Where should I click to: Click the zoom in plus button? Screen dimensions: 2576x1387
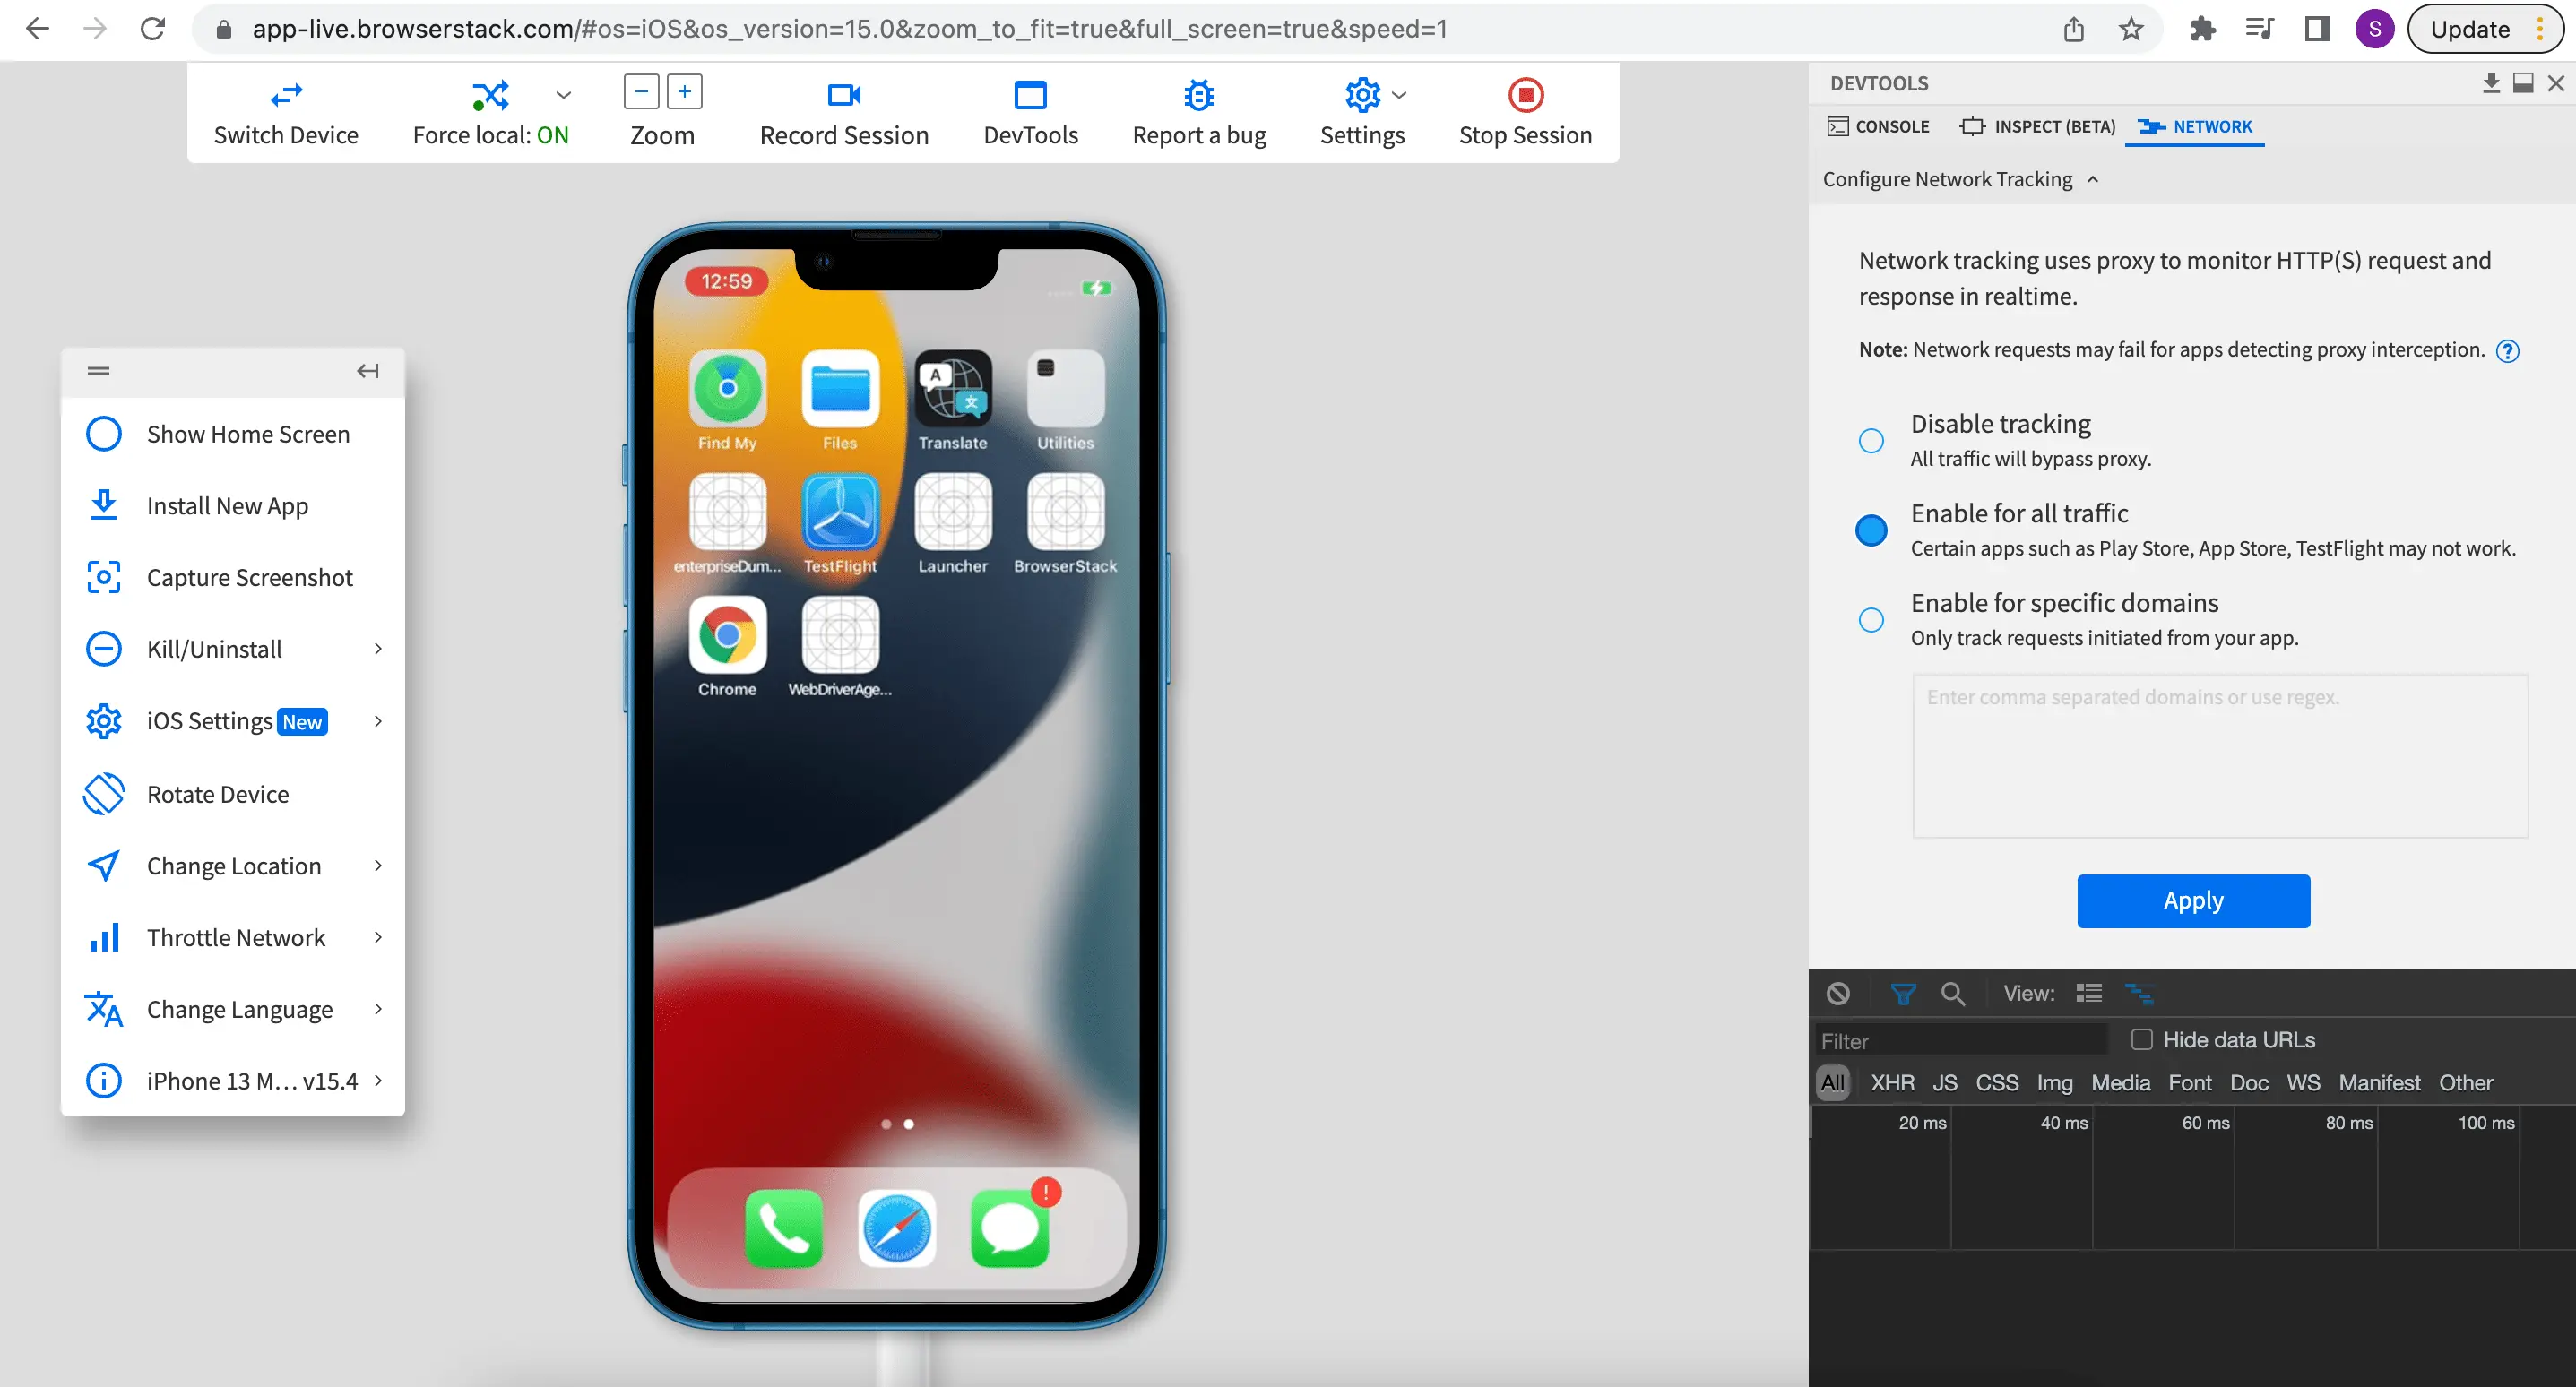(x=684, y=92)
